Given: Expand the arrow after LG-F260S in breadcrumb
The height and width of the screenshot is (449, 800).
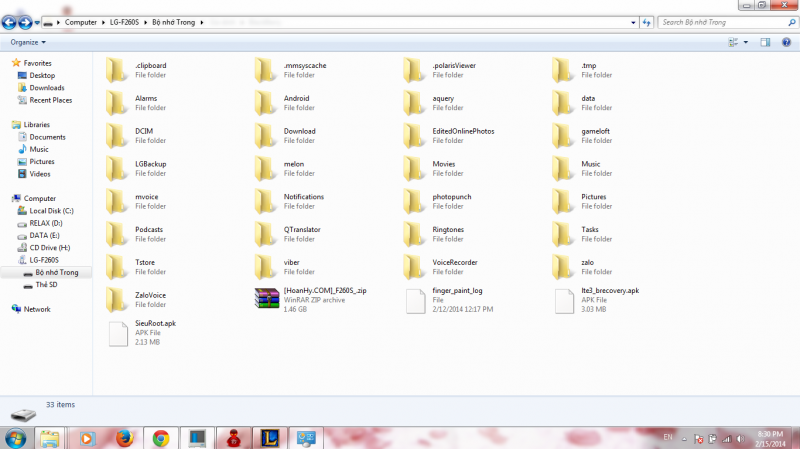Looking at the screenshot, I should [145, 22].
